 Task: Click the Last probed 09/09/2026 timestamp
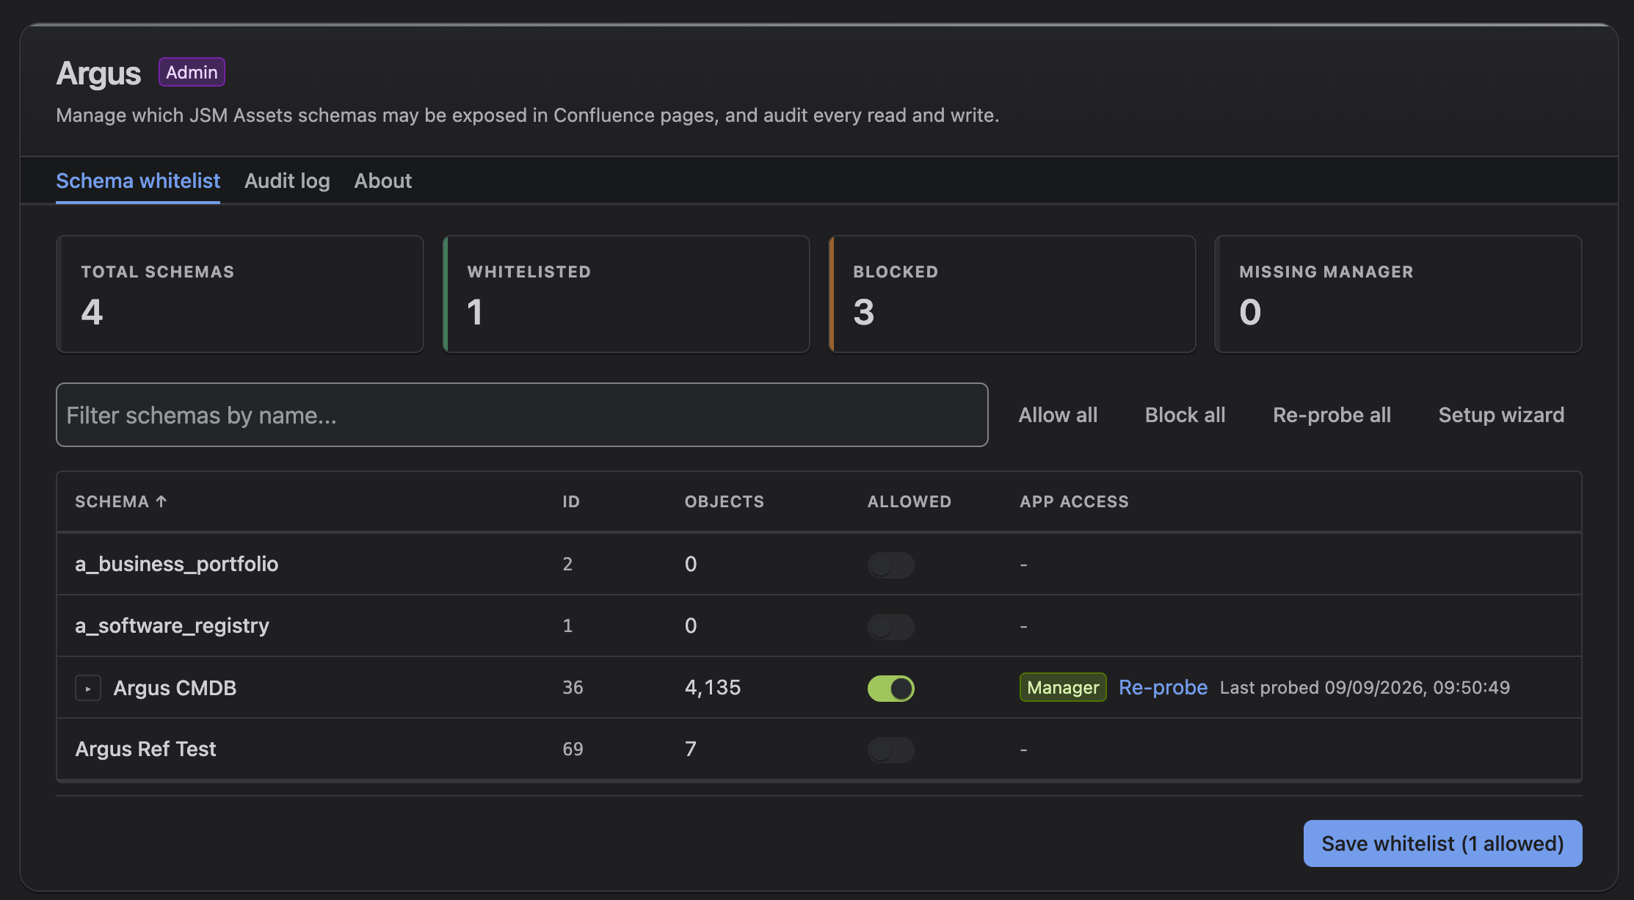click(x=1365, y=687)
